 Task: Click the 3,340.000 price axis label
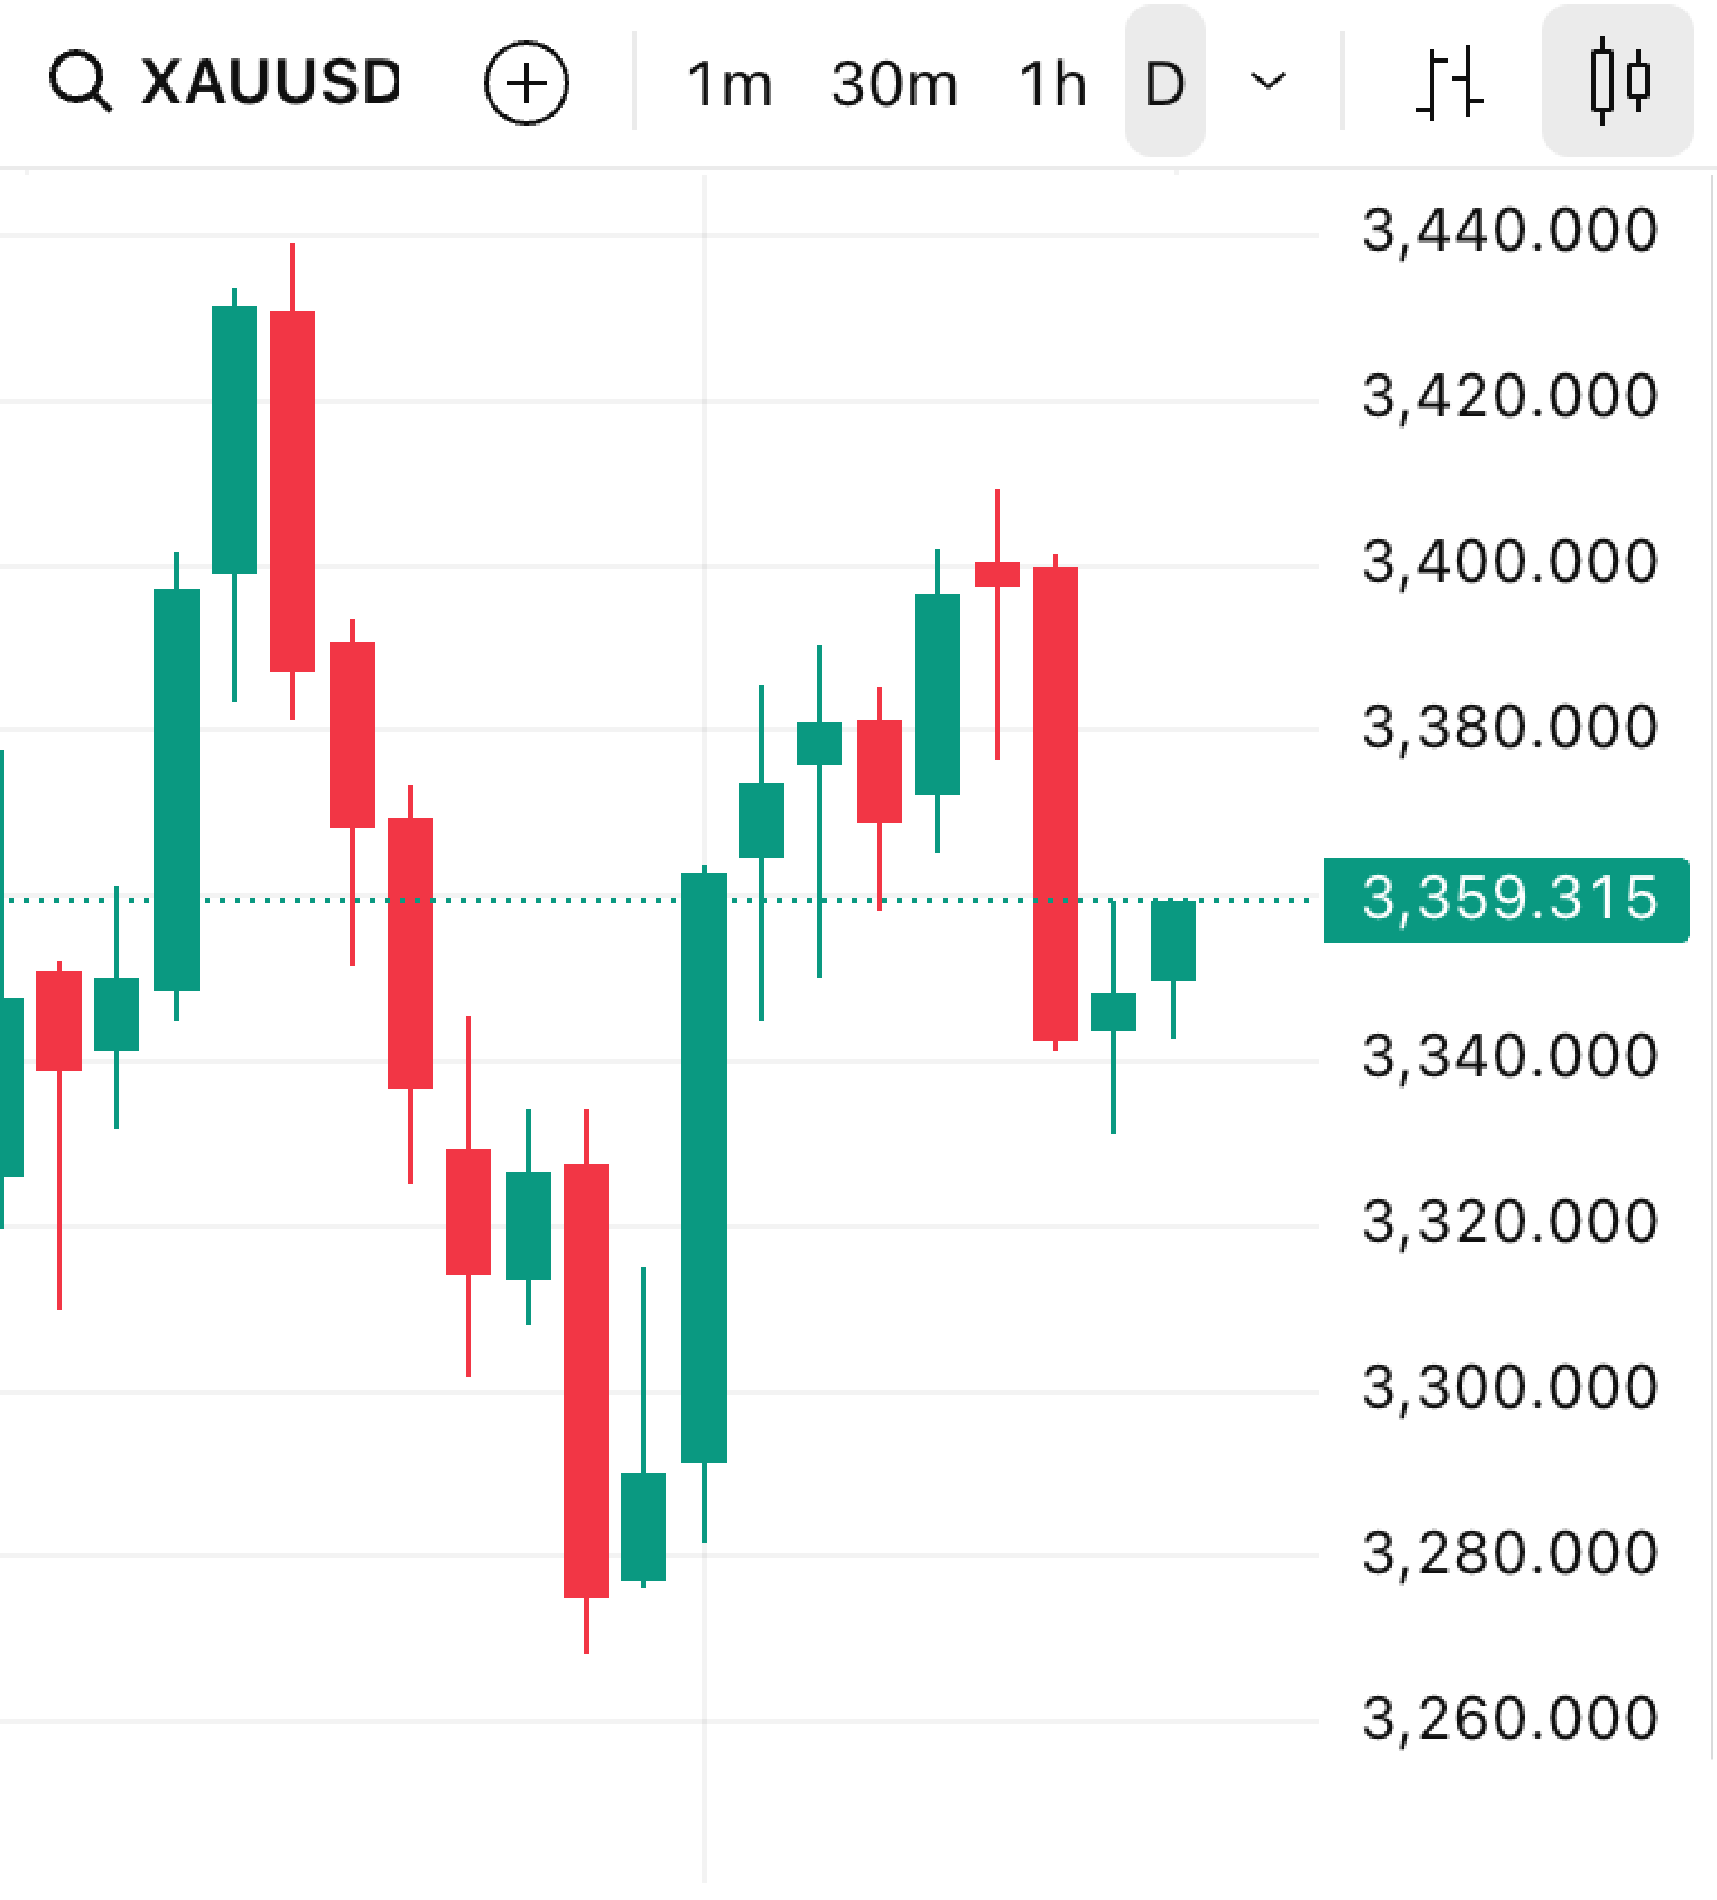[1509, 1057]
